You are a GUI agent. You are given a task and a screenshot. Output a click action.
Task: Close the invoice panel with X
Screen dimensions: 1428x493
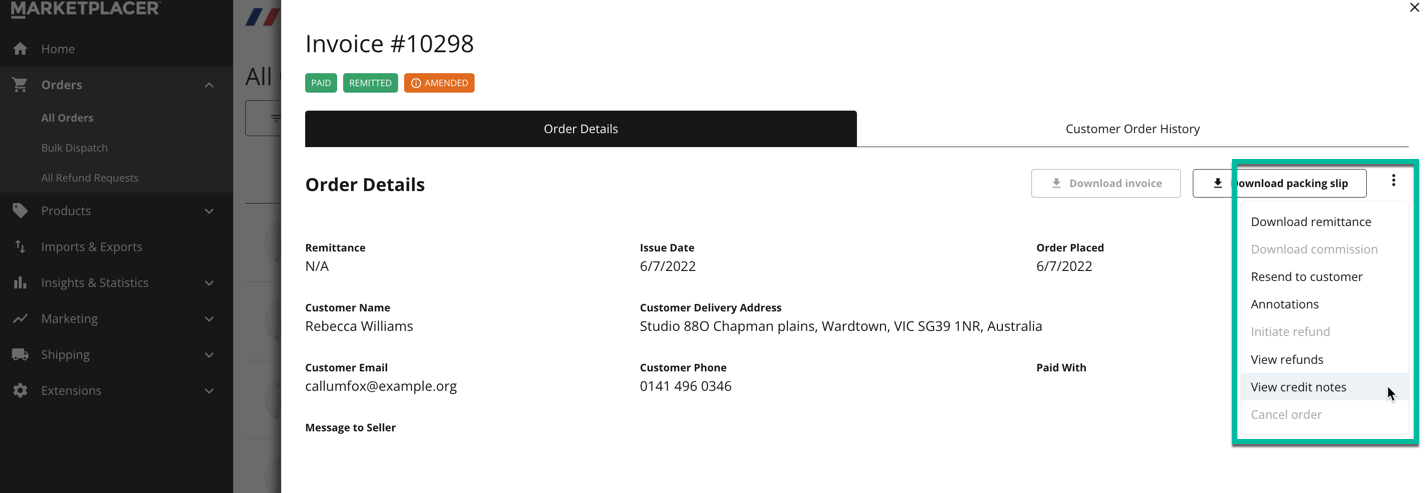(1414, 8)
